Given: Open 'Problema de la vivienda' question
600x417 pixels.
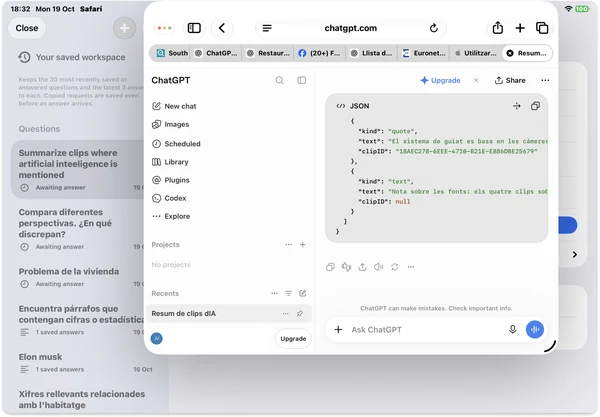Looking at the screenshot, I should coord(78,277).
